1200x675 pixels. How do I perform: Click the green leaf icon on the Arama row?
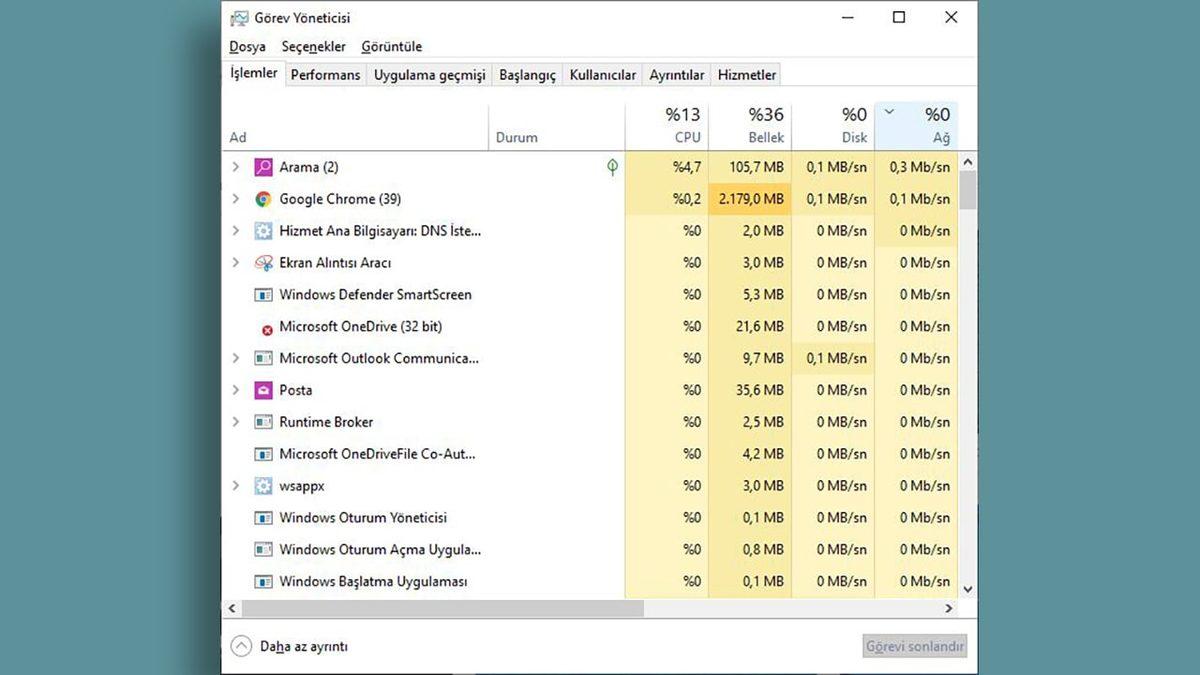tap(612, 167)
